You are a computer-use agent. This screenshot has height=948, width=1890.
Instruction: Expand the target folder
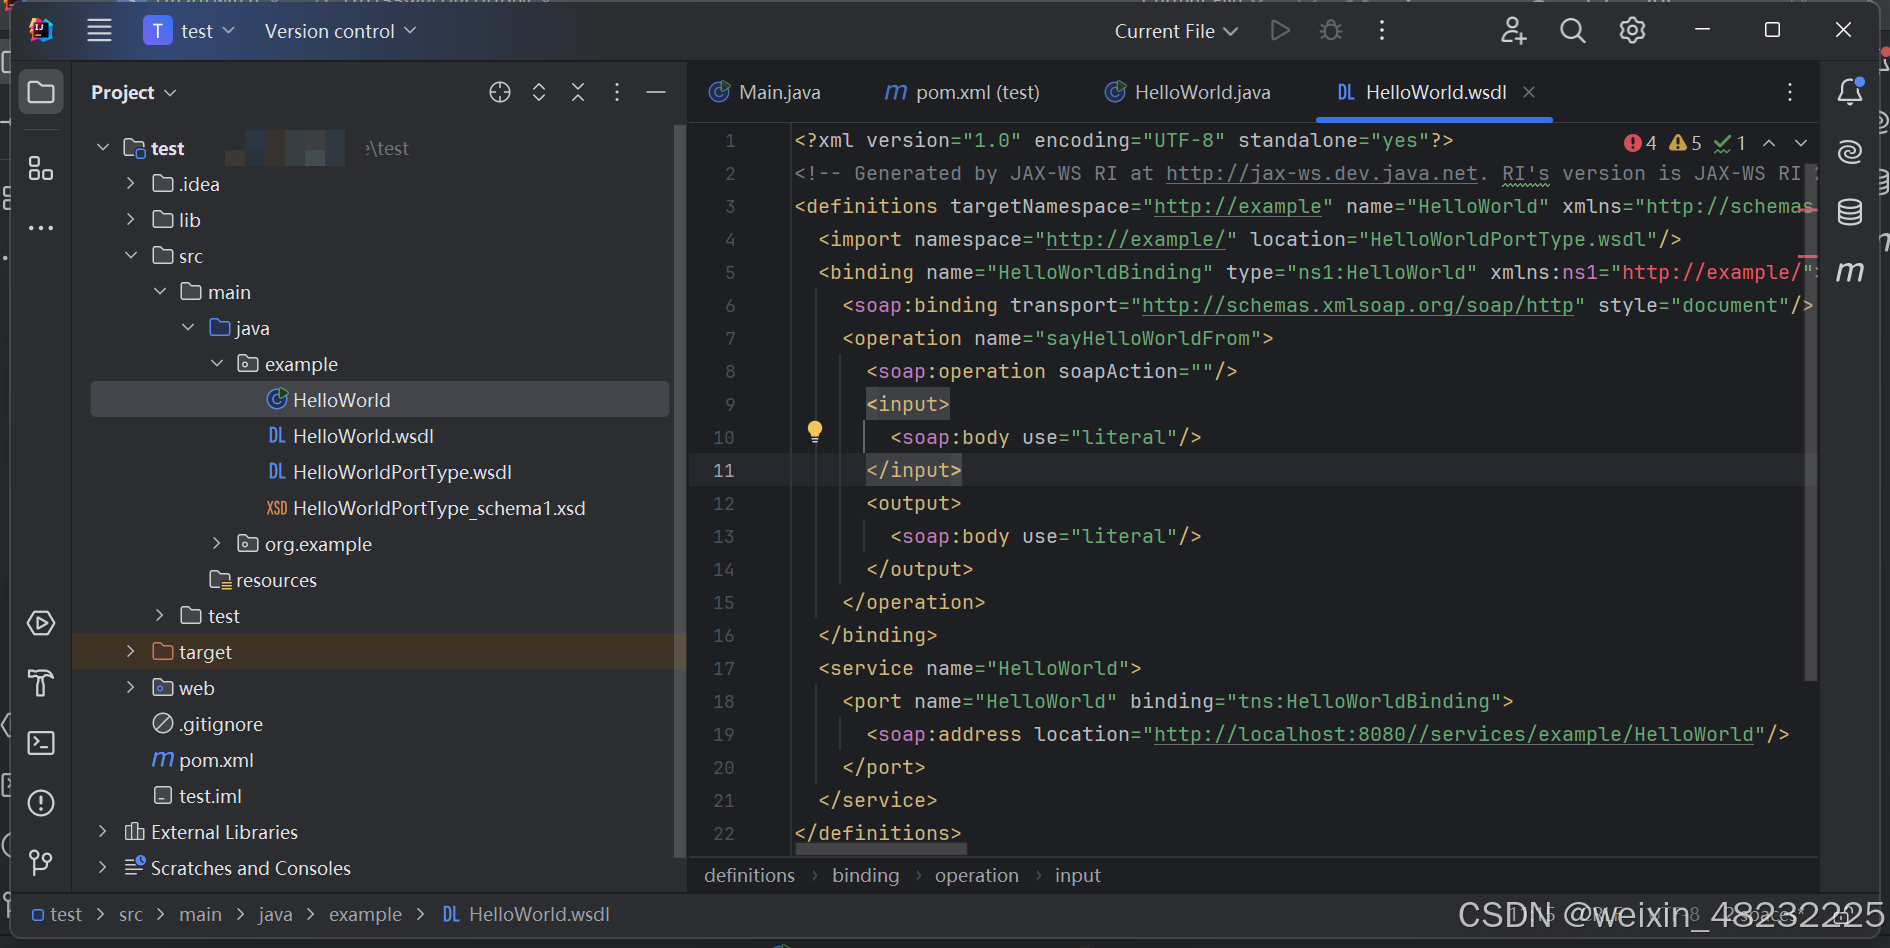[131, 651]
